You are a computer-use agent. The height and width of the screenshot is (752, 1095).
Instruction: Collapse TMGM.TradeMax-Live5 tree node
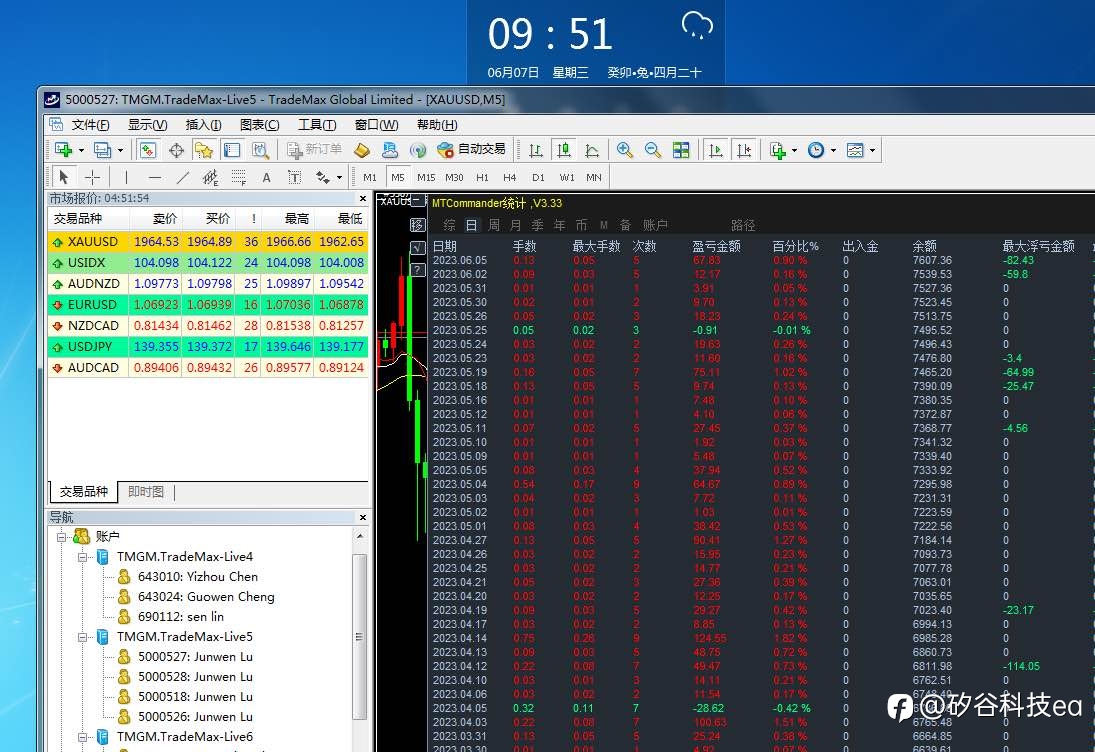pos(82,637)
